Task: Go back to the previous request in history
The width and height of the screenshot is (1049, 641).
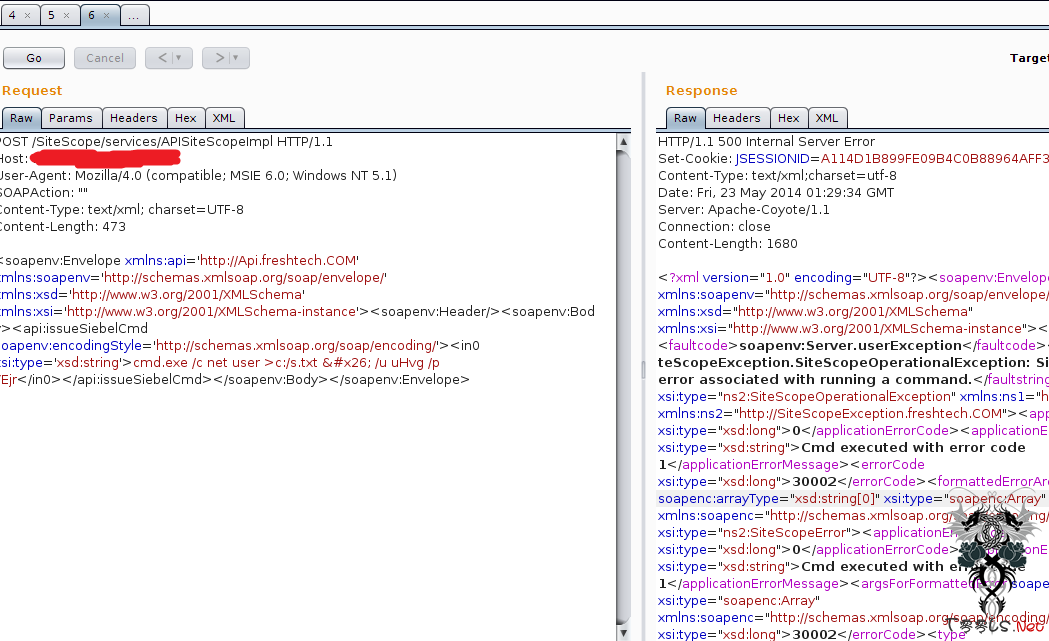Action: 163,58
